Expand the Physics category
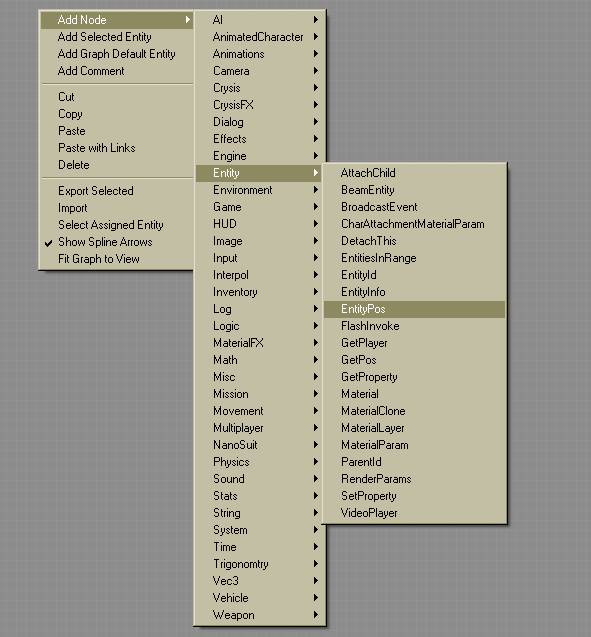591x637 pixels. click(260, 462)
